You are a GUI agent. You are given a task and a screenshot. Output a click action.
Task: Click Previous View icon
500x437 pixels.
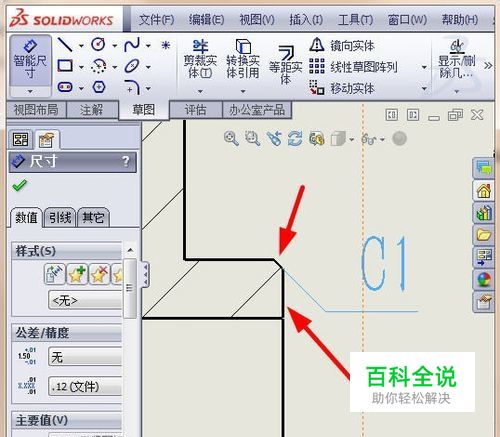(x=274, y=138)
